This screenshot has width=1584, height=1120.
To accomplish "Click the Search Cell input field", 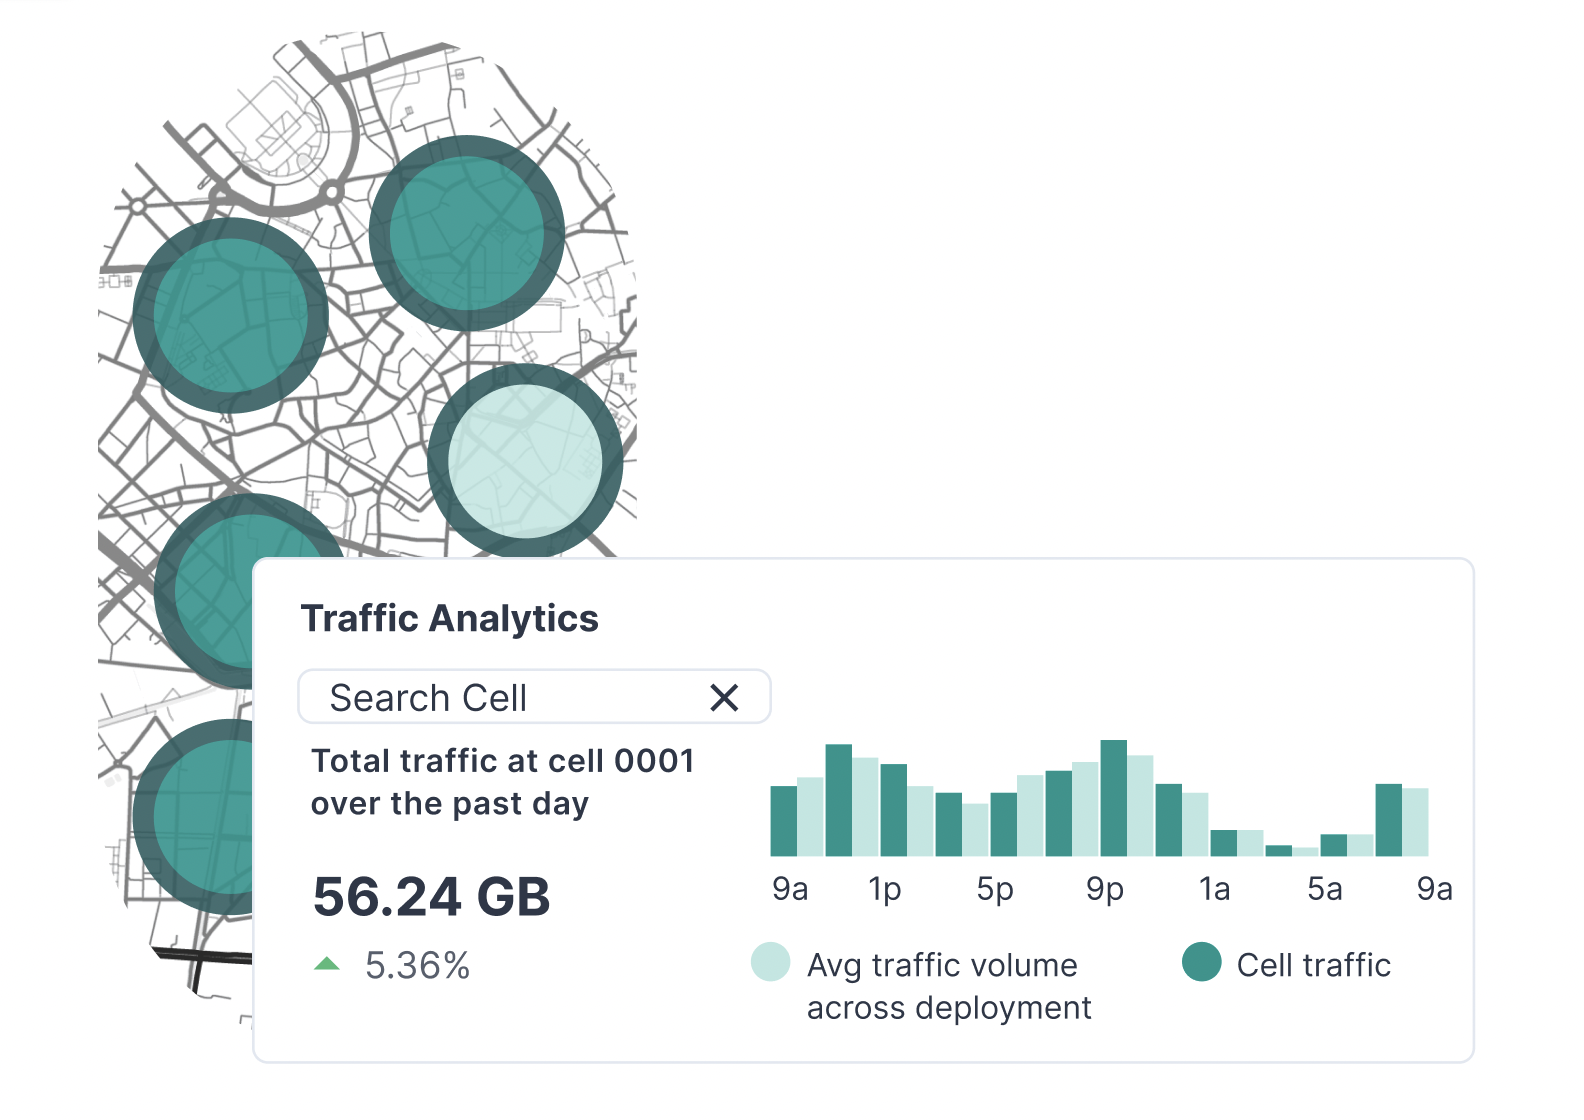I will 534,697.
